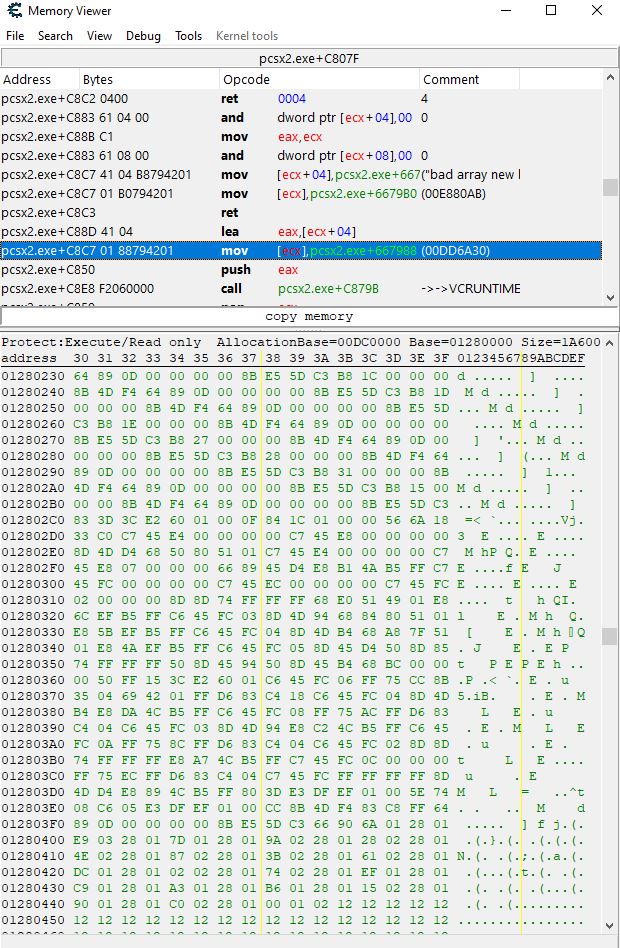Viewport: 620px width, 948px height.
Task: Select the 'and dword ptr [ecx+04],00' row
Action: click(x=301, y=117)
